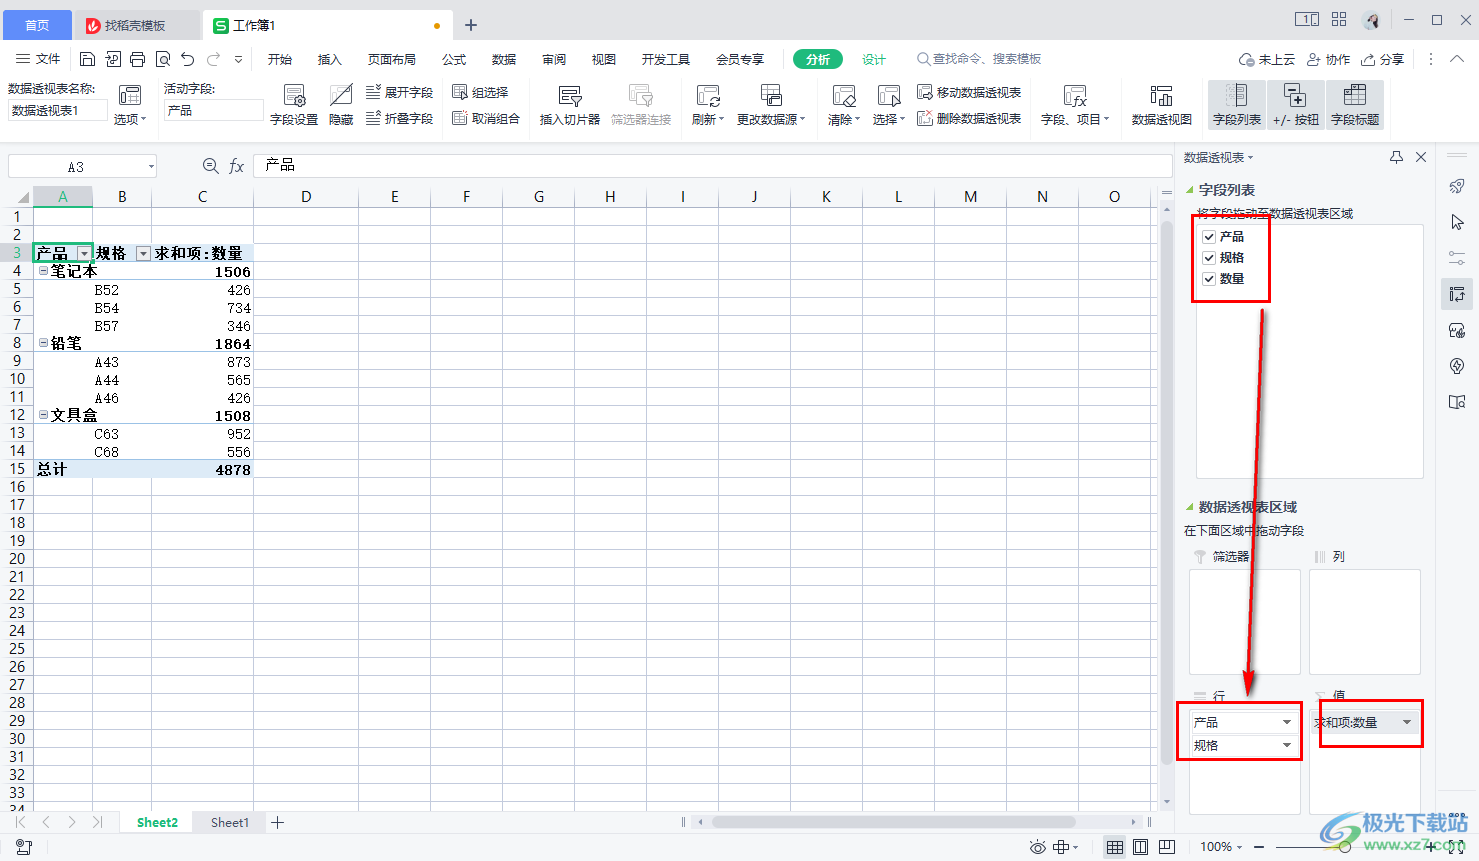Click 分享 share button
Screen dimensions: 1479x861
coord(1383,59)
